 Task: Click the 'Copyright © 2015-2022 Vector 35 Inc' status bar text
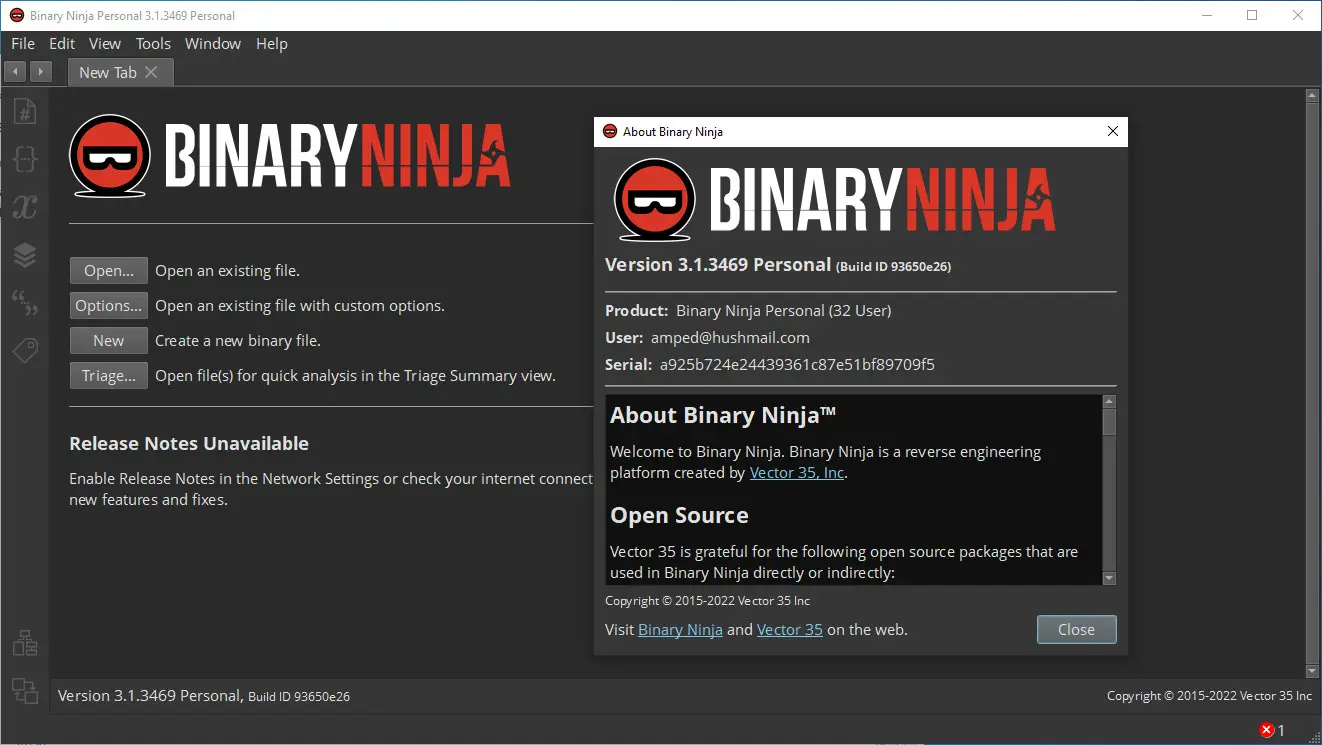pyautogui.click(x=1209, y=696)
